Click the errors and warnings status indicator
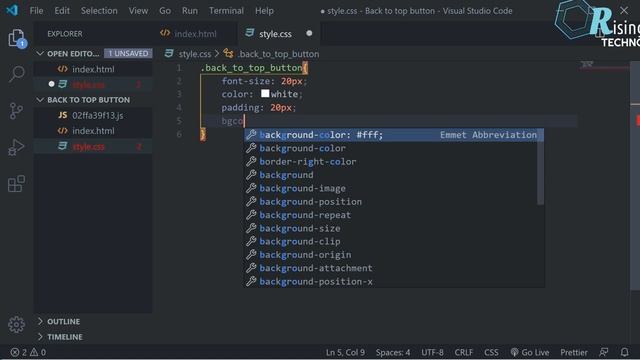Viewport: 640px width, 360px height. coord(28,352)
